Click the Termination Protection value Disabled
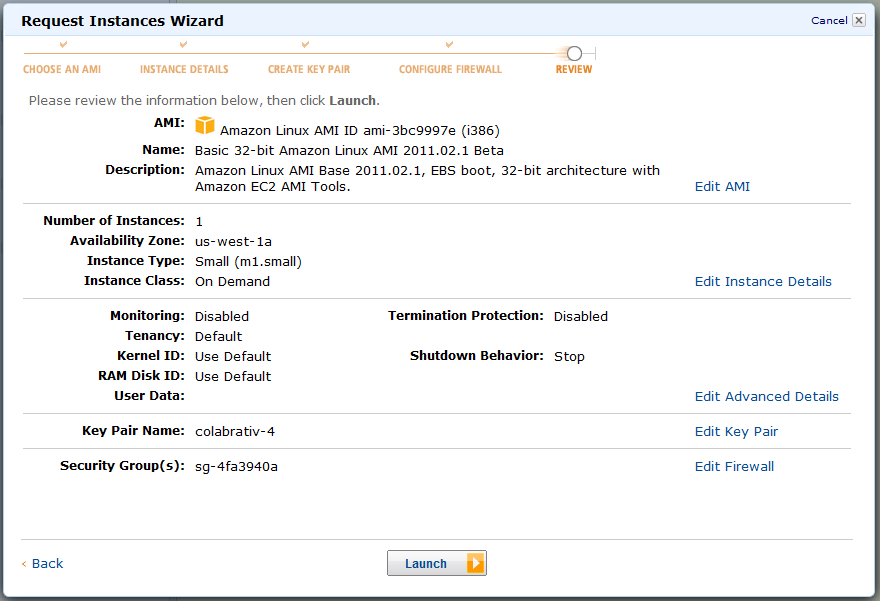 pyautogui.click(x=581, y=316)
